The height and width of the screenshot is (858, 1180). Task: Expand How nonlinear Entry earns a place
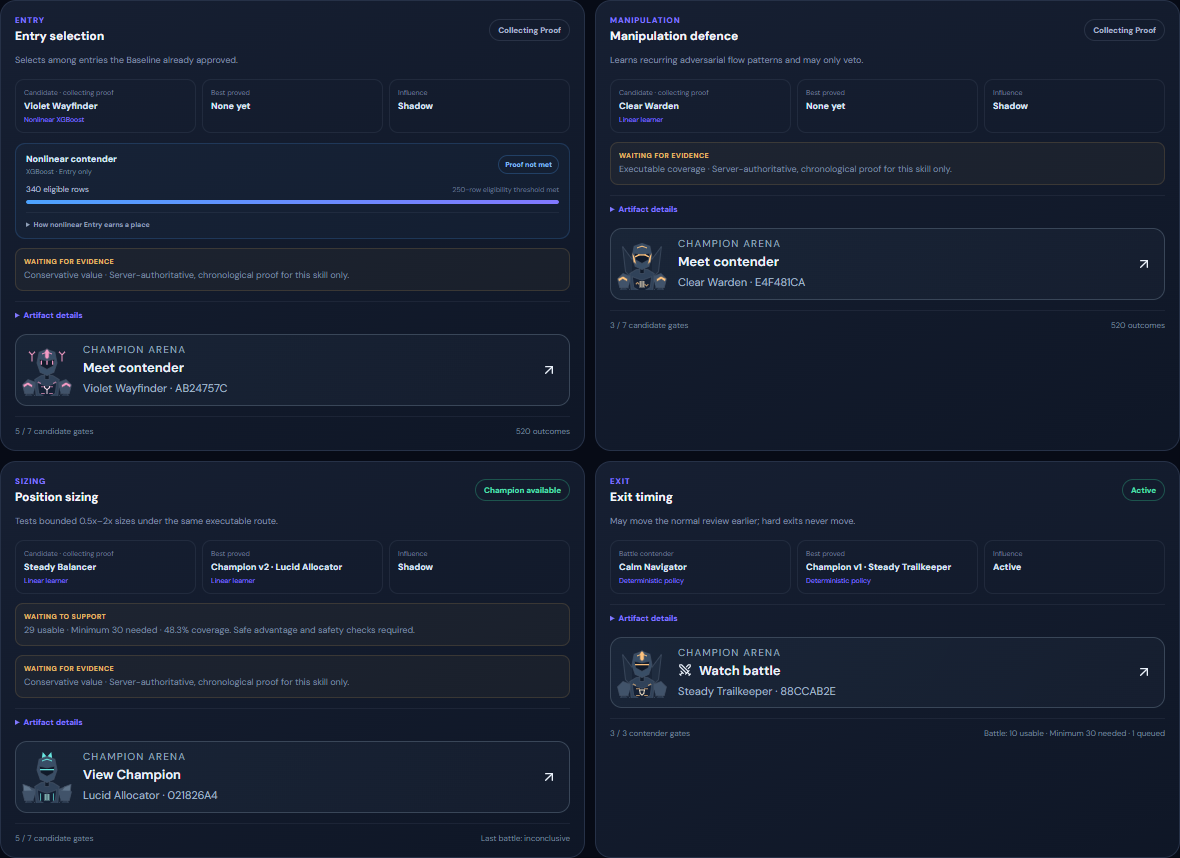88,224
